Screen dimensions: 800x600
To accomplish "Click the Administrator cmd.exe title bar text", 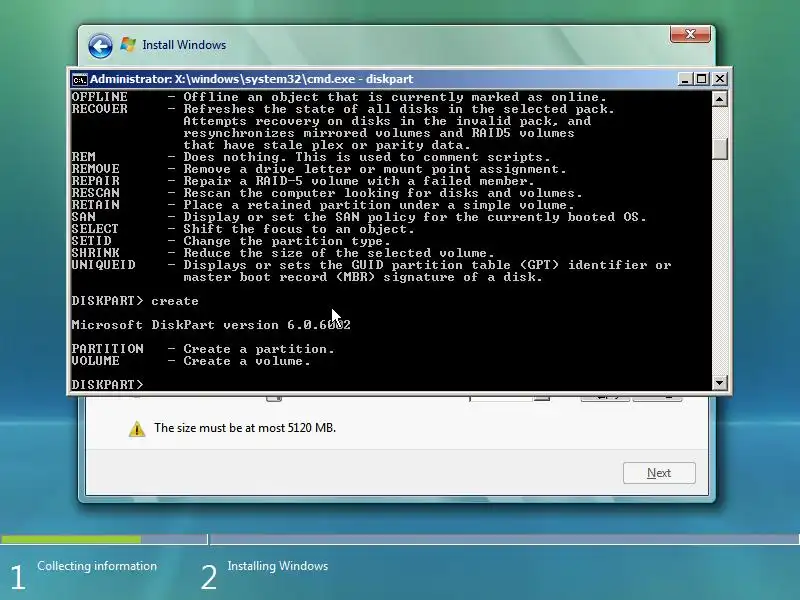I will (x=252, y=79).
